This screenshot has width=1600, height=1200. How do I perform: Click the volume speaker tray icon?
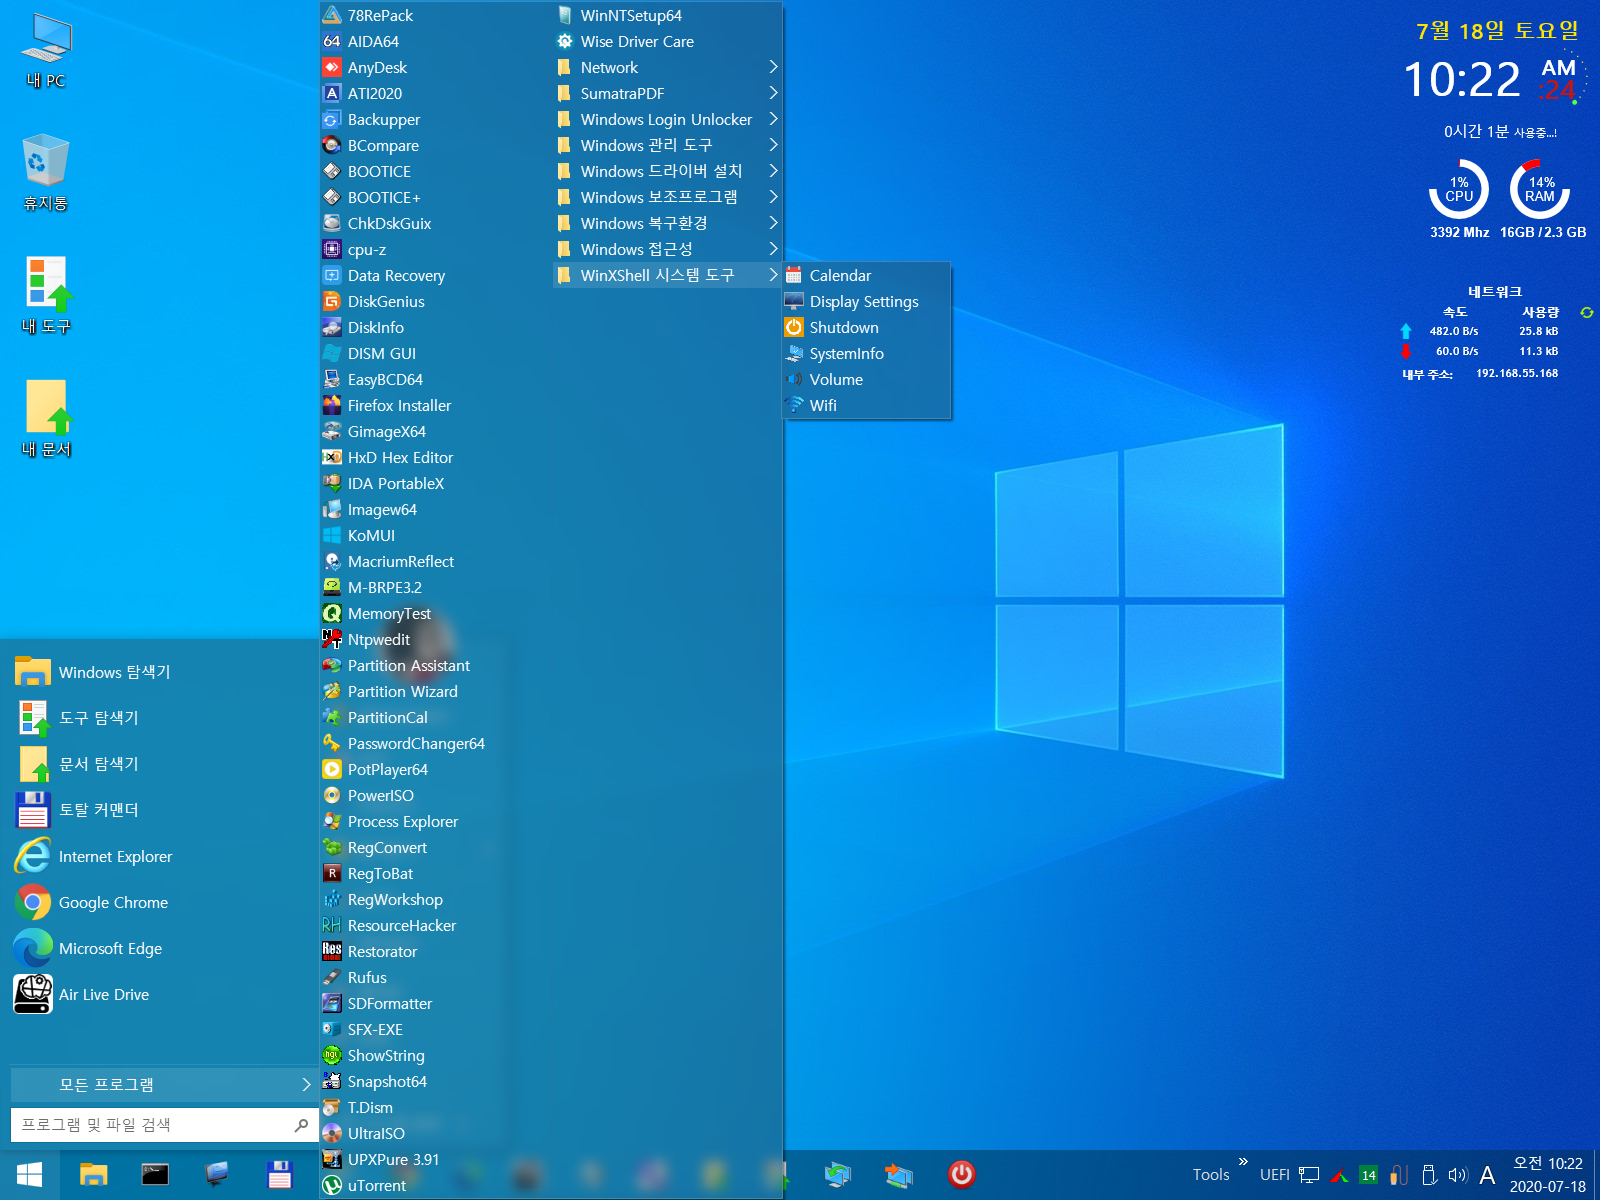1457,1175
